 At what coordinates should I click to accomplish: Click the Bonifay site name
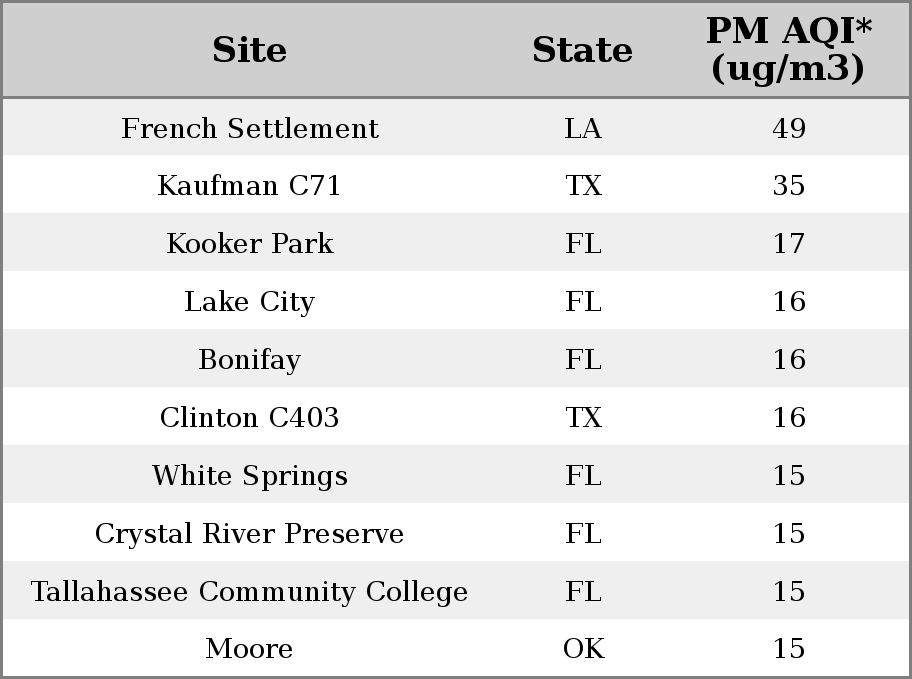click(x=250, y=360)
